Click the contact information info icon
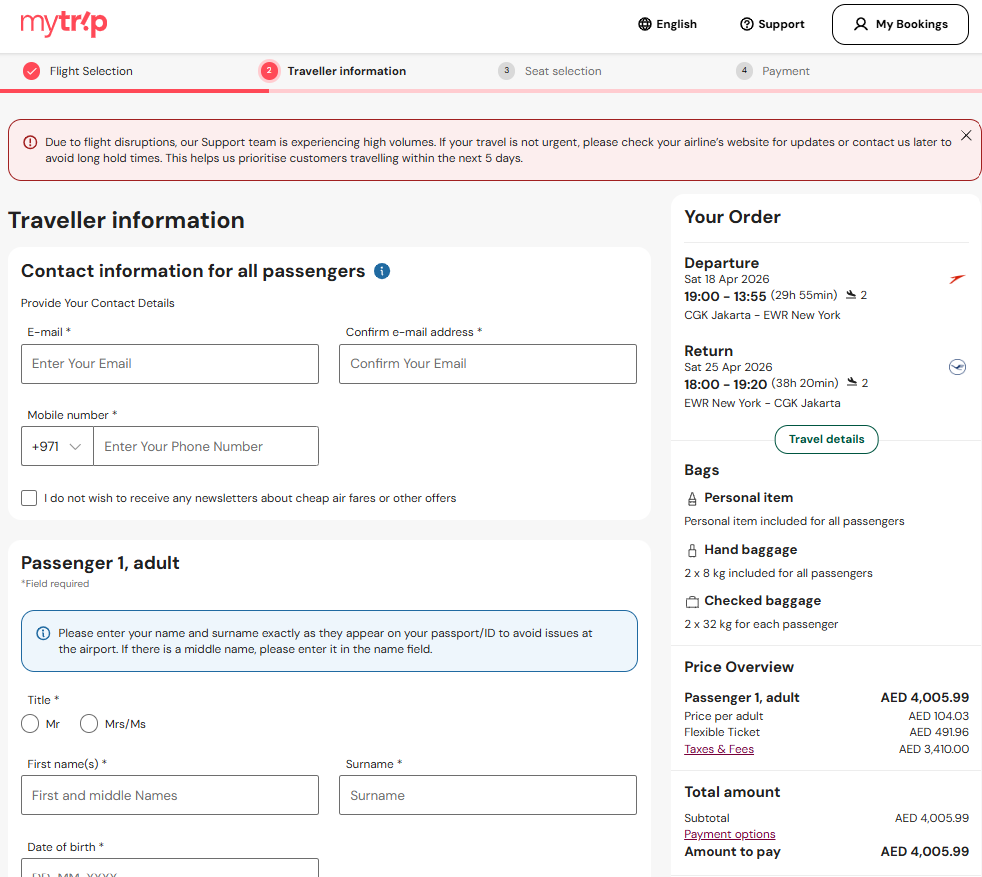 (x=382, y=271)
